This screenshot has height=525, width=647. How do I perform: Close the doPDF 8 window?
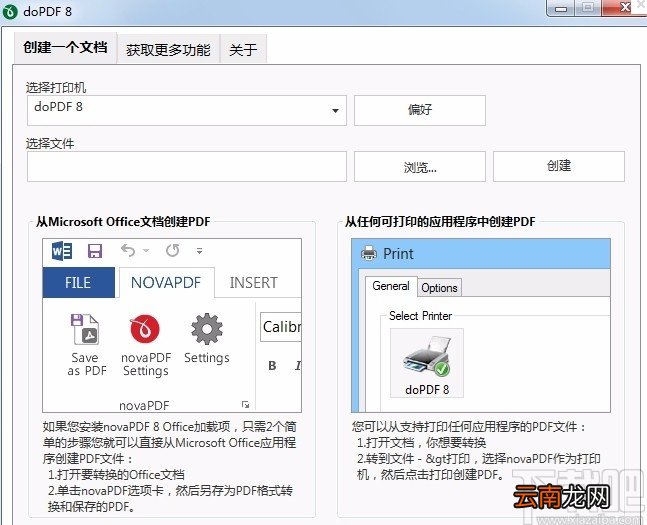click(625, 8)
